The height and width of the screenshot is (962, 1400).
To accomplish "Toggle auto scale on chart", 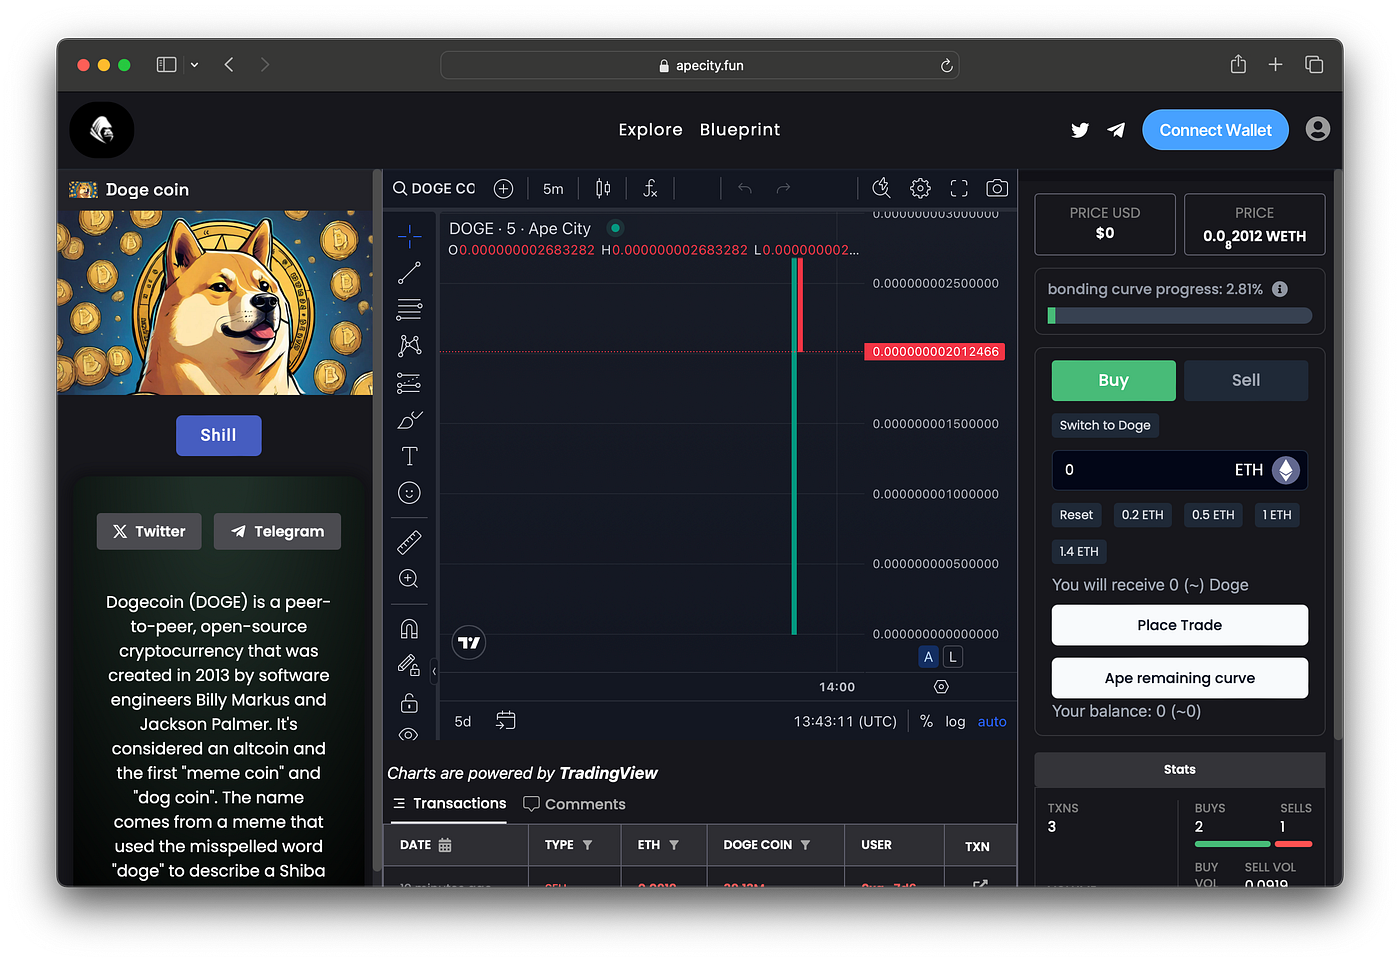I will coord(992,721).
